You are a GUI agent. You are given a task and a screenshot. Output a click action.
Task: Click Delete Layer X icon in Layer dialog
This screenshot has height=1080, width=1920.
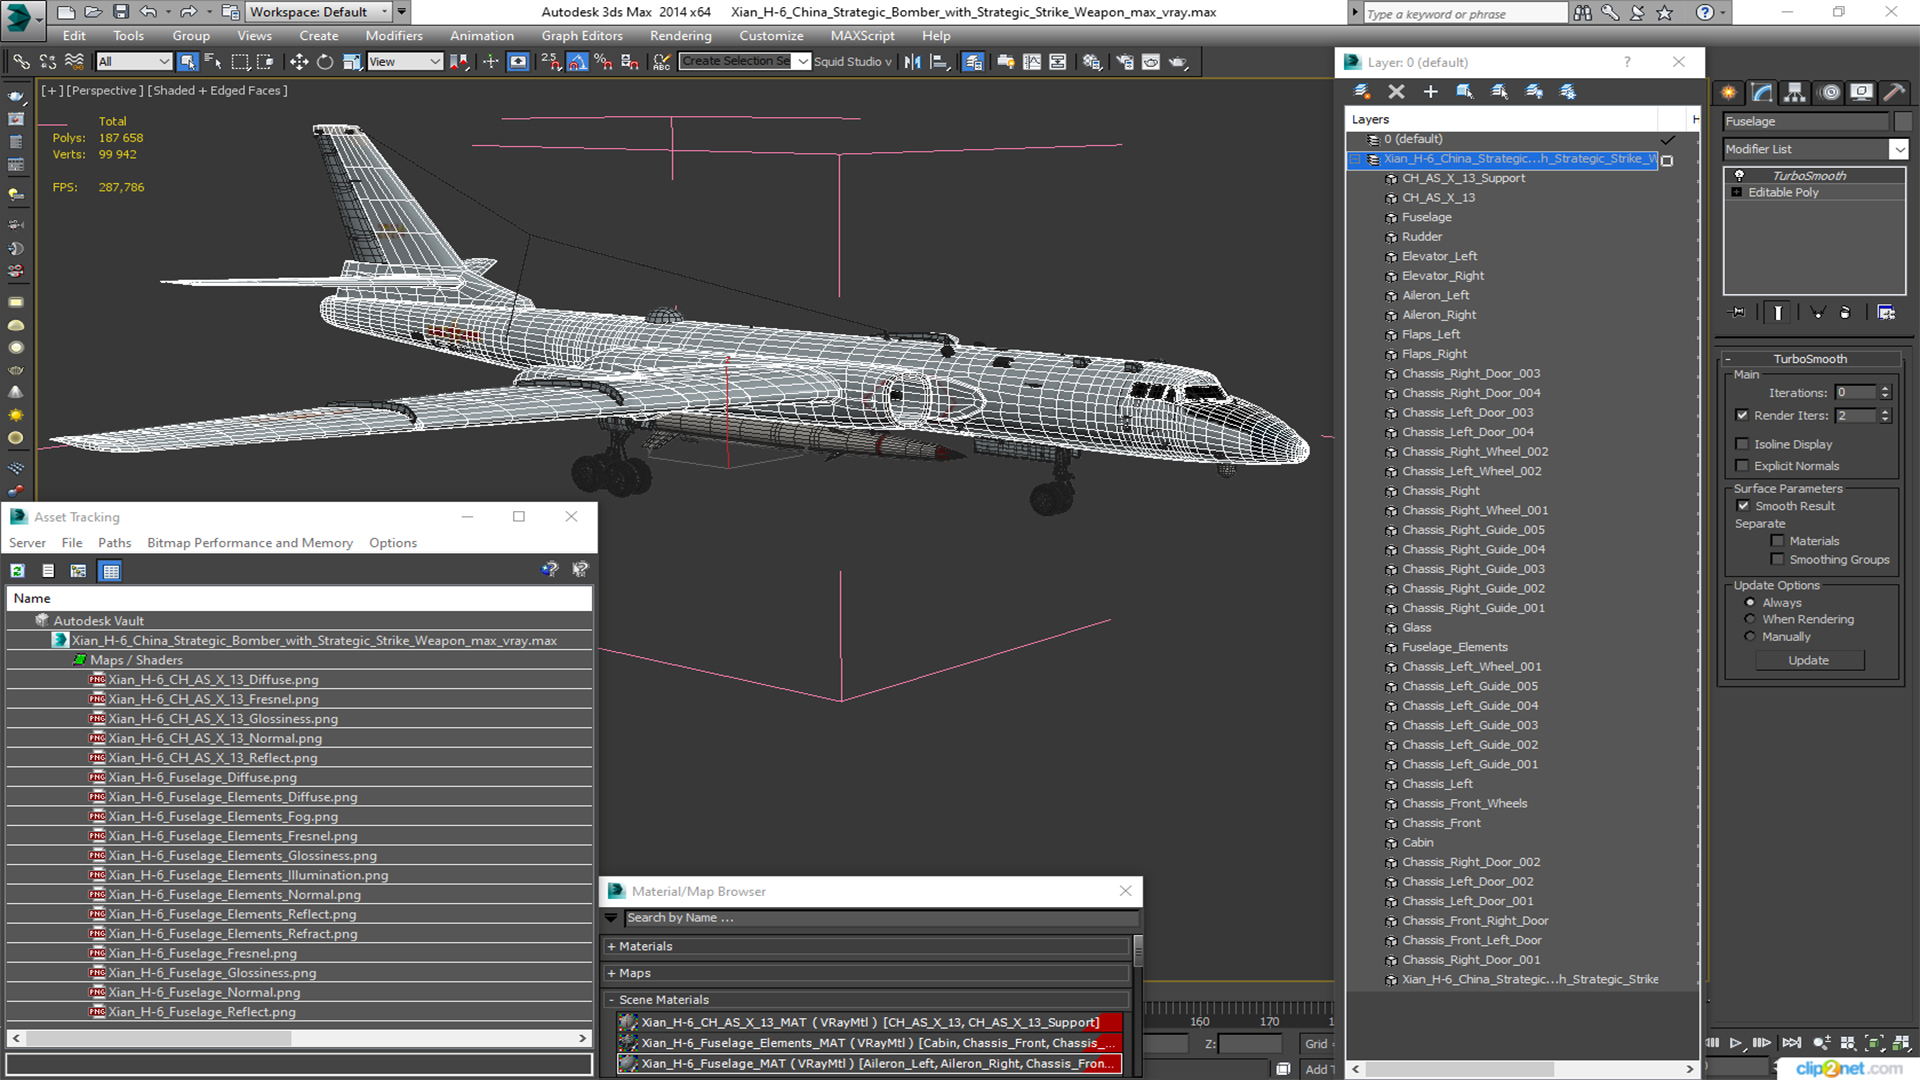1397,91
